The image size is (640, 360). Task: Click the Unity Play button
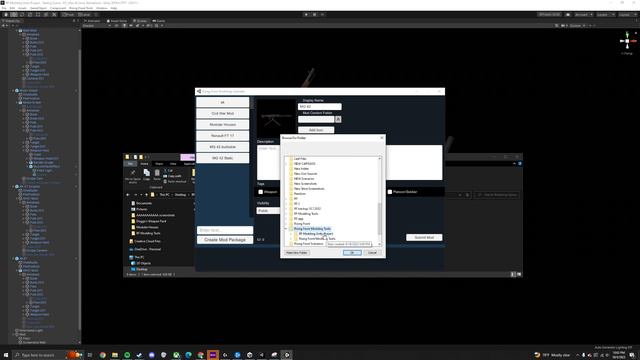[306, 15]
